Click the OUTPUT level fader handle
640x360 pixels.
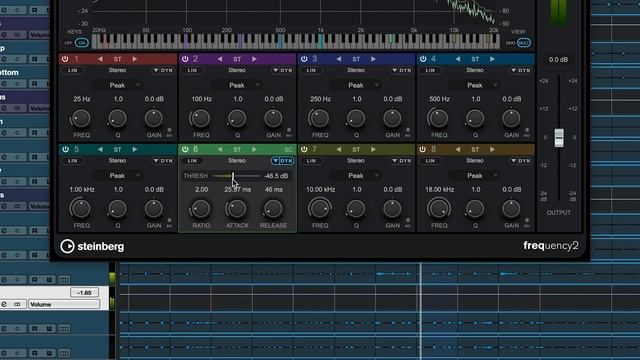tap(559, 138)
